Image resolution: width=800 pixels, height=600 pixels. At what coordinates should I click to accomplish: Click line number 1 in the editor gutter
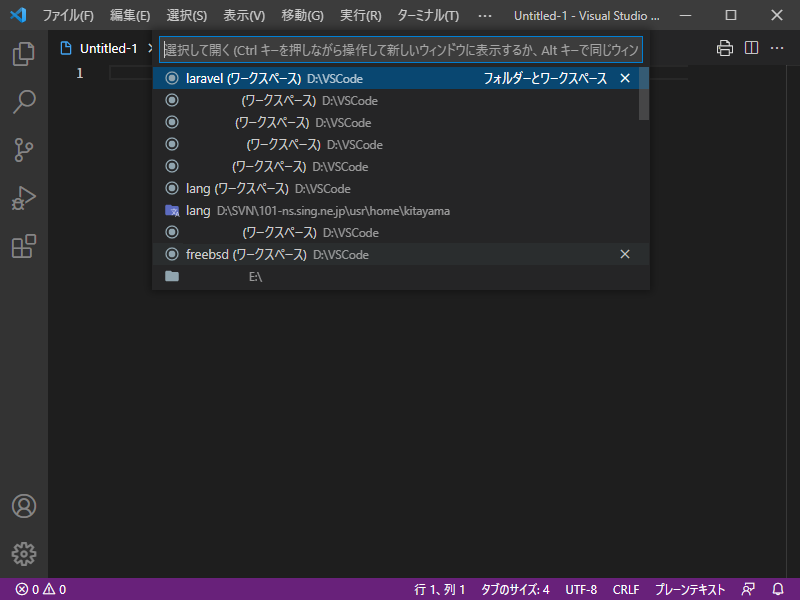pos(80,73)
